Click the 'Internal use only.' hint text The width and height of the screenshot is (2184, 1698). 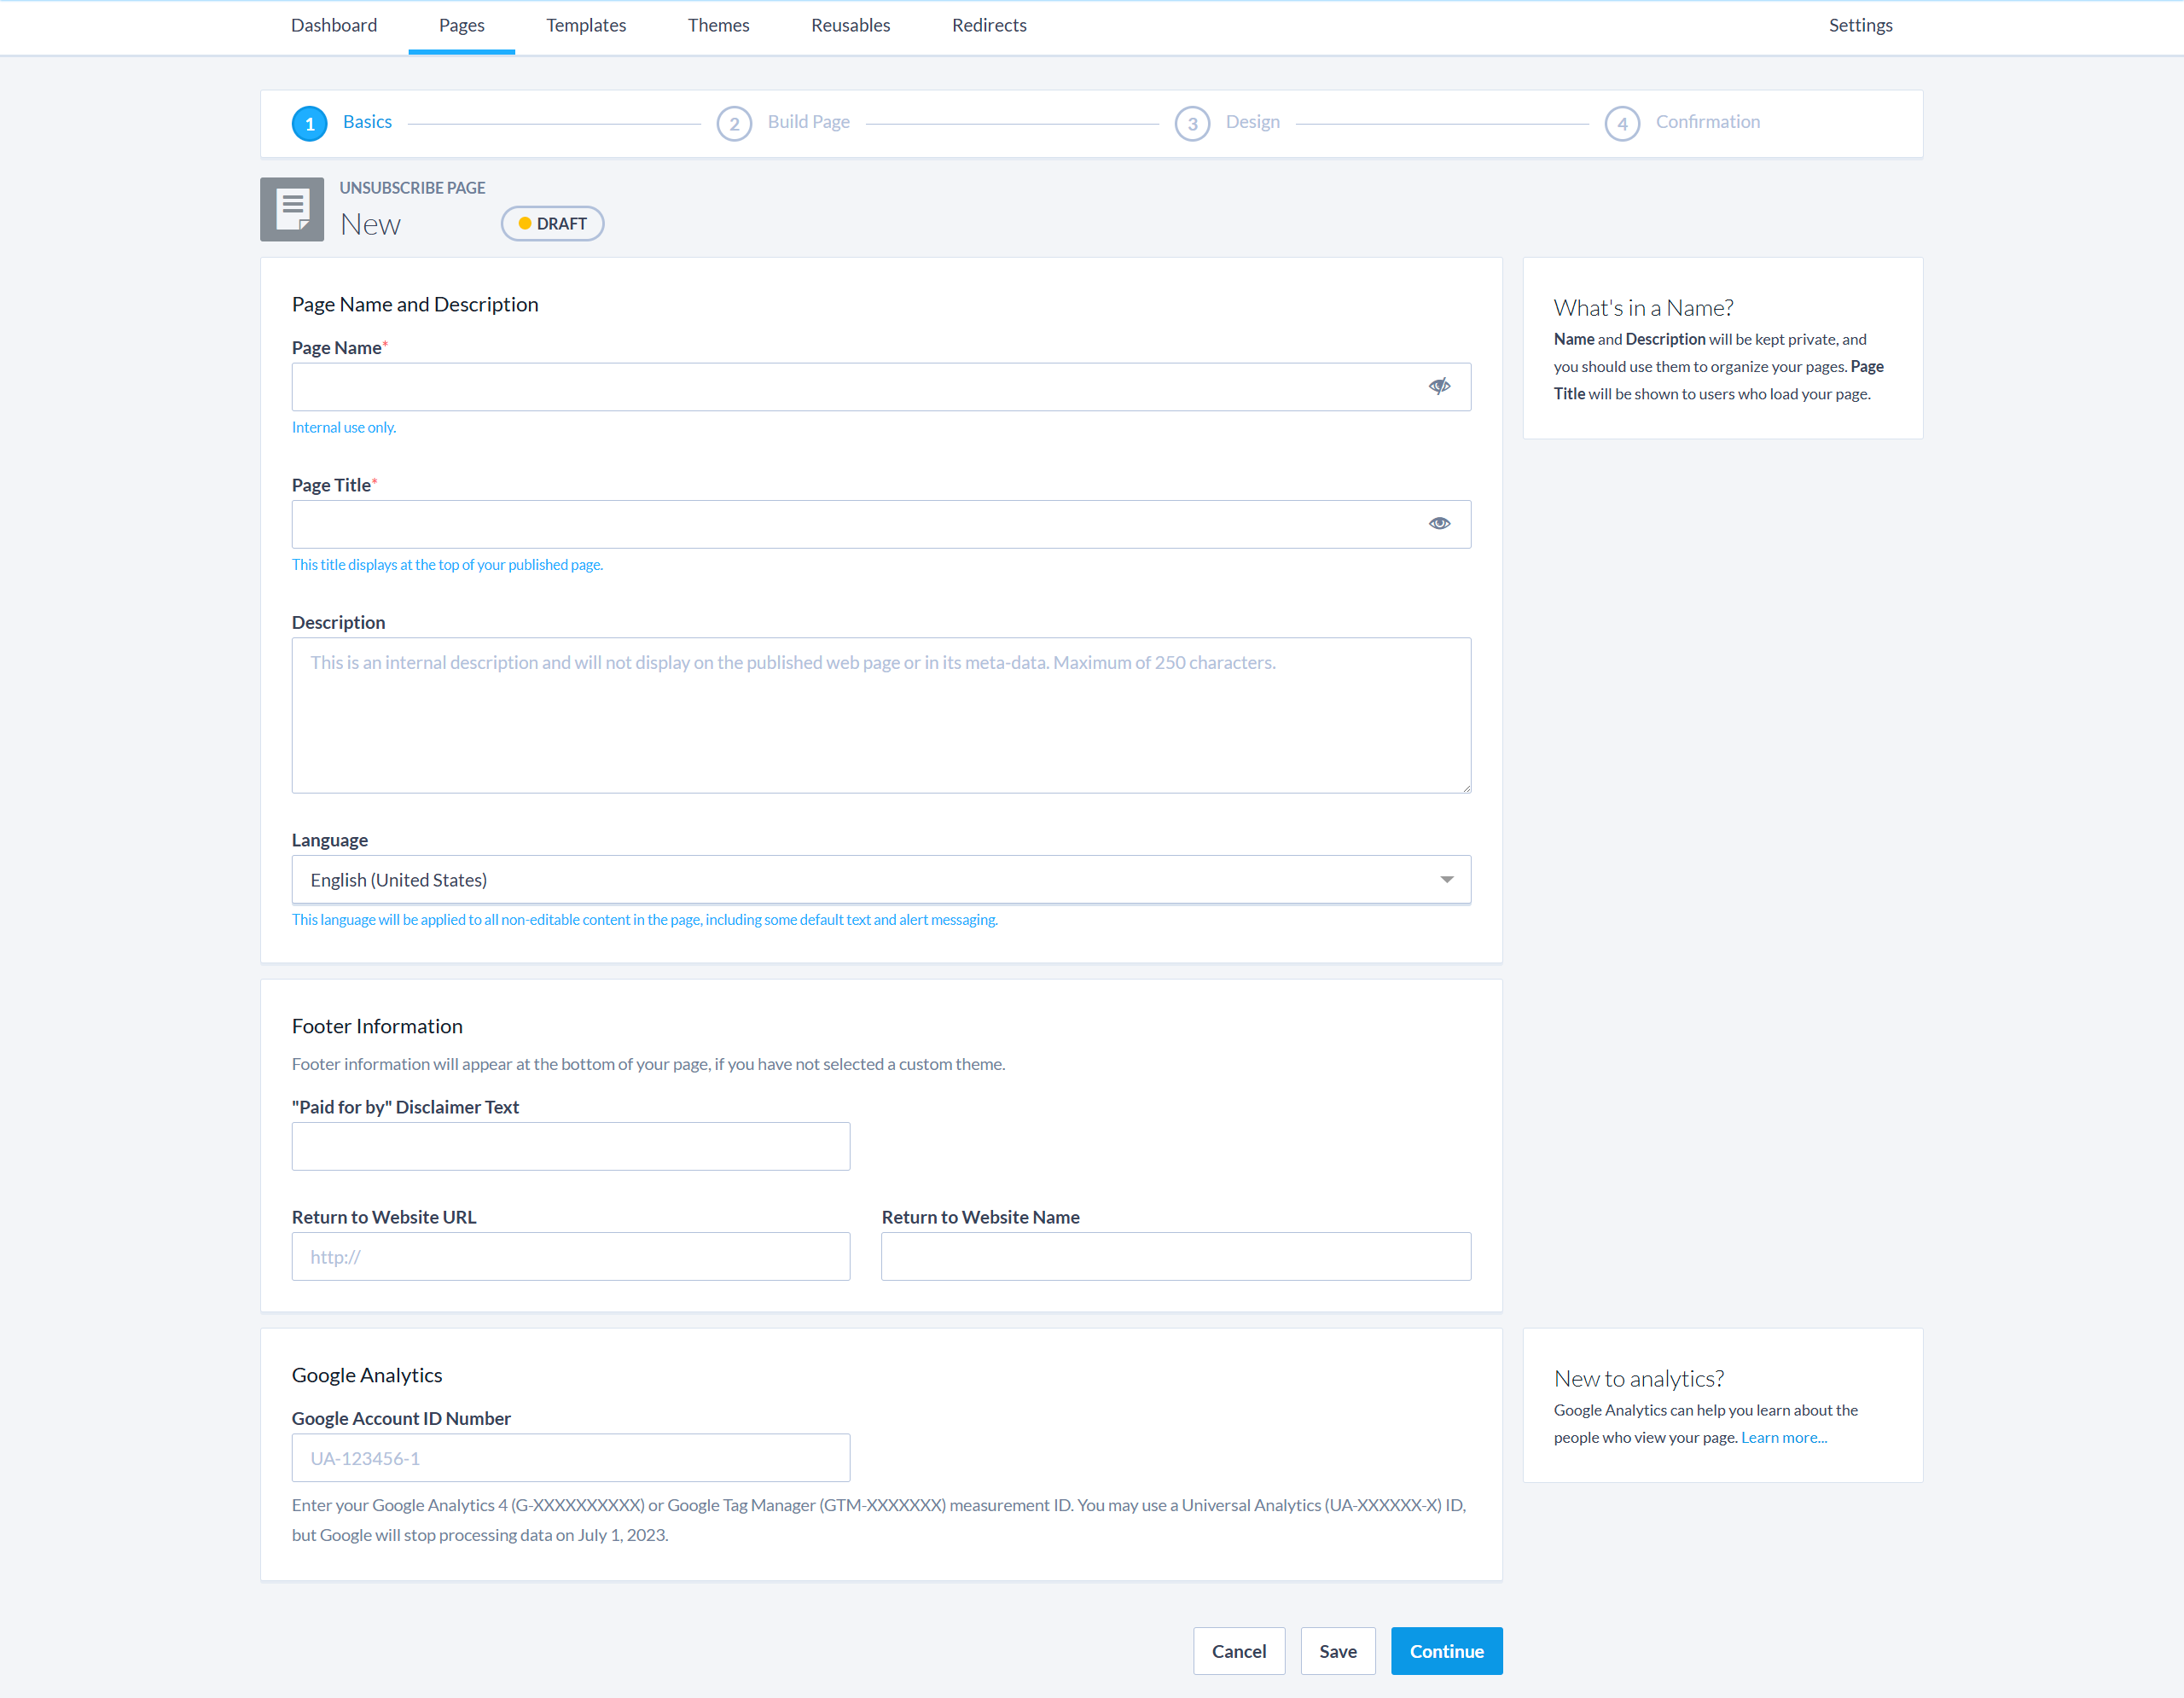pyautogui.click(x=344, y=427)
